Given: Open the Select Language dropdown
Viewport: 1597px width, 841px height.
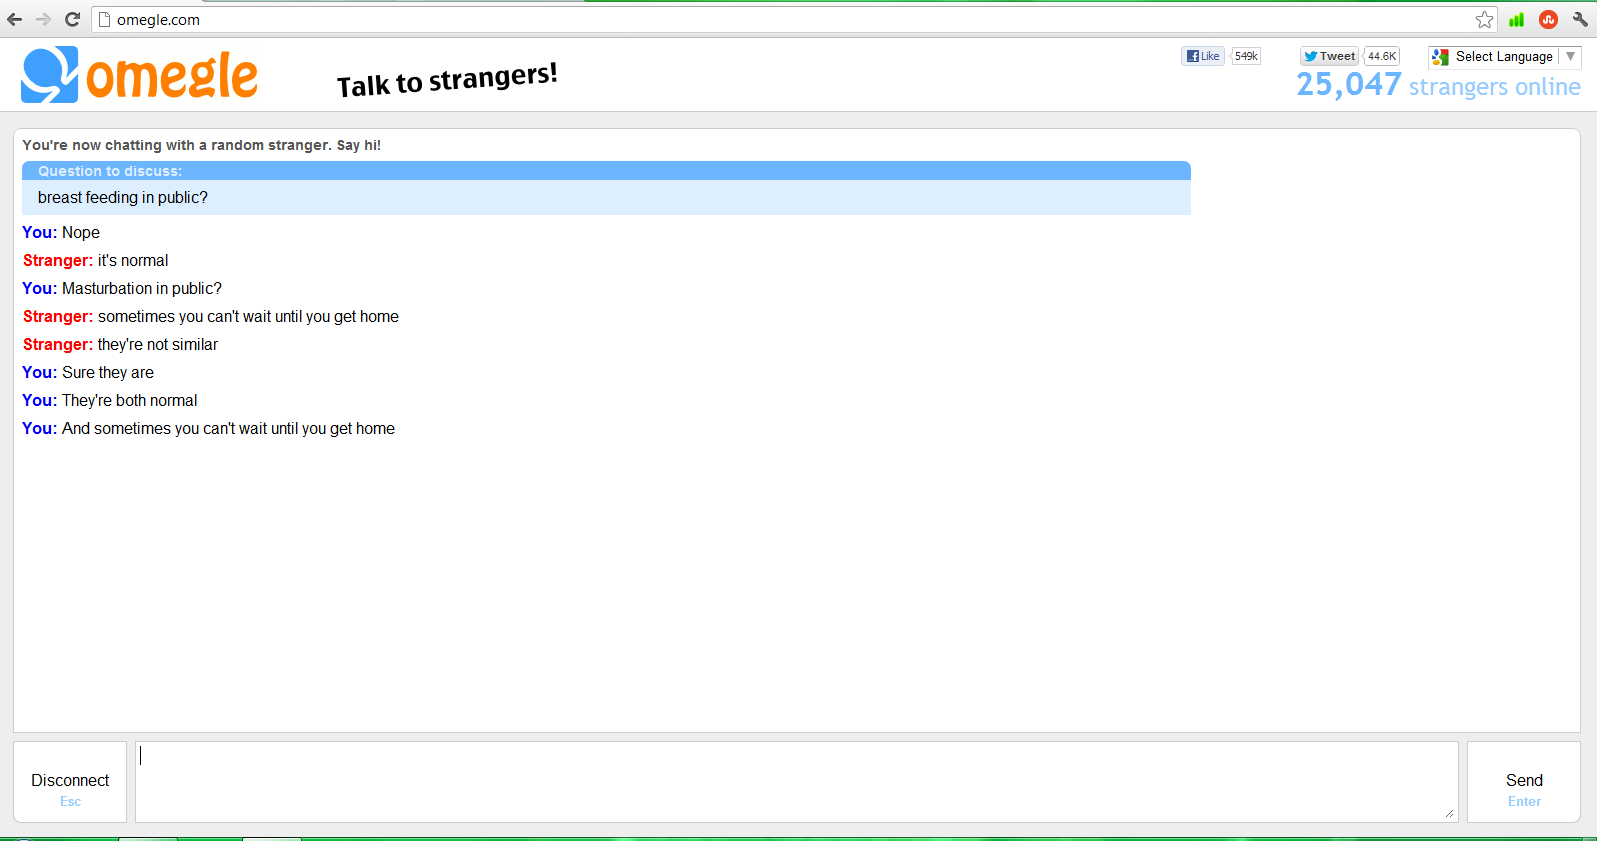Looking at the screenshot, I should click(x=1504, y=56).
